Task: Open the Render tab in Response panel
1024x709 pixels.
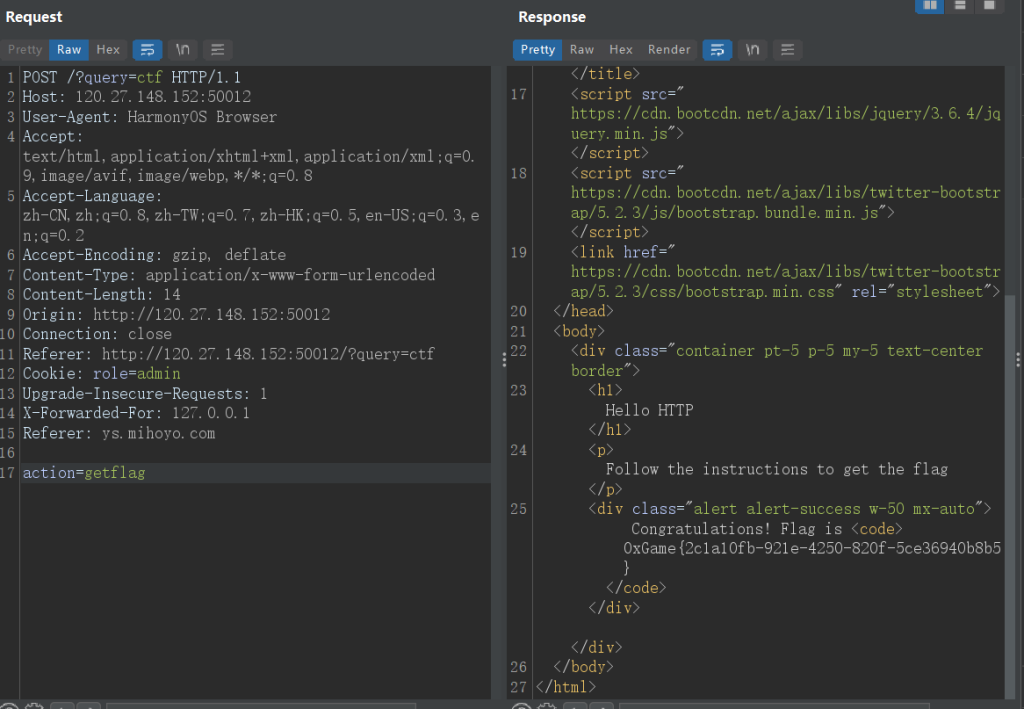Action: (x=669, y=50)
